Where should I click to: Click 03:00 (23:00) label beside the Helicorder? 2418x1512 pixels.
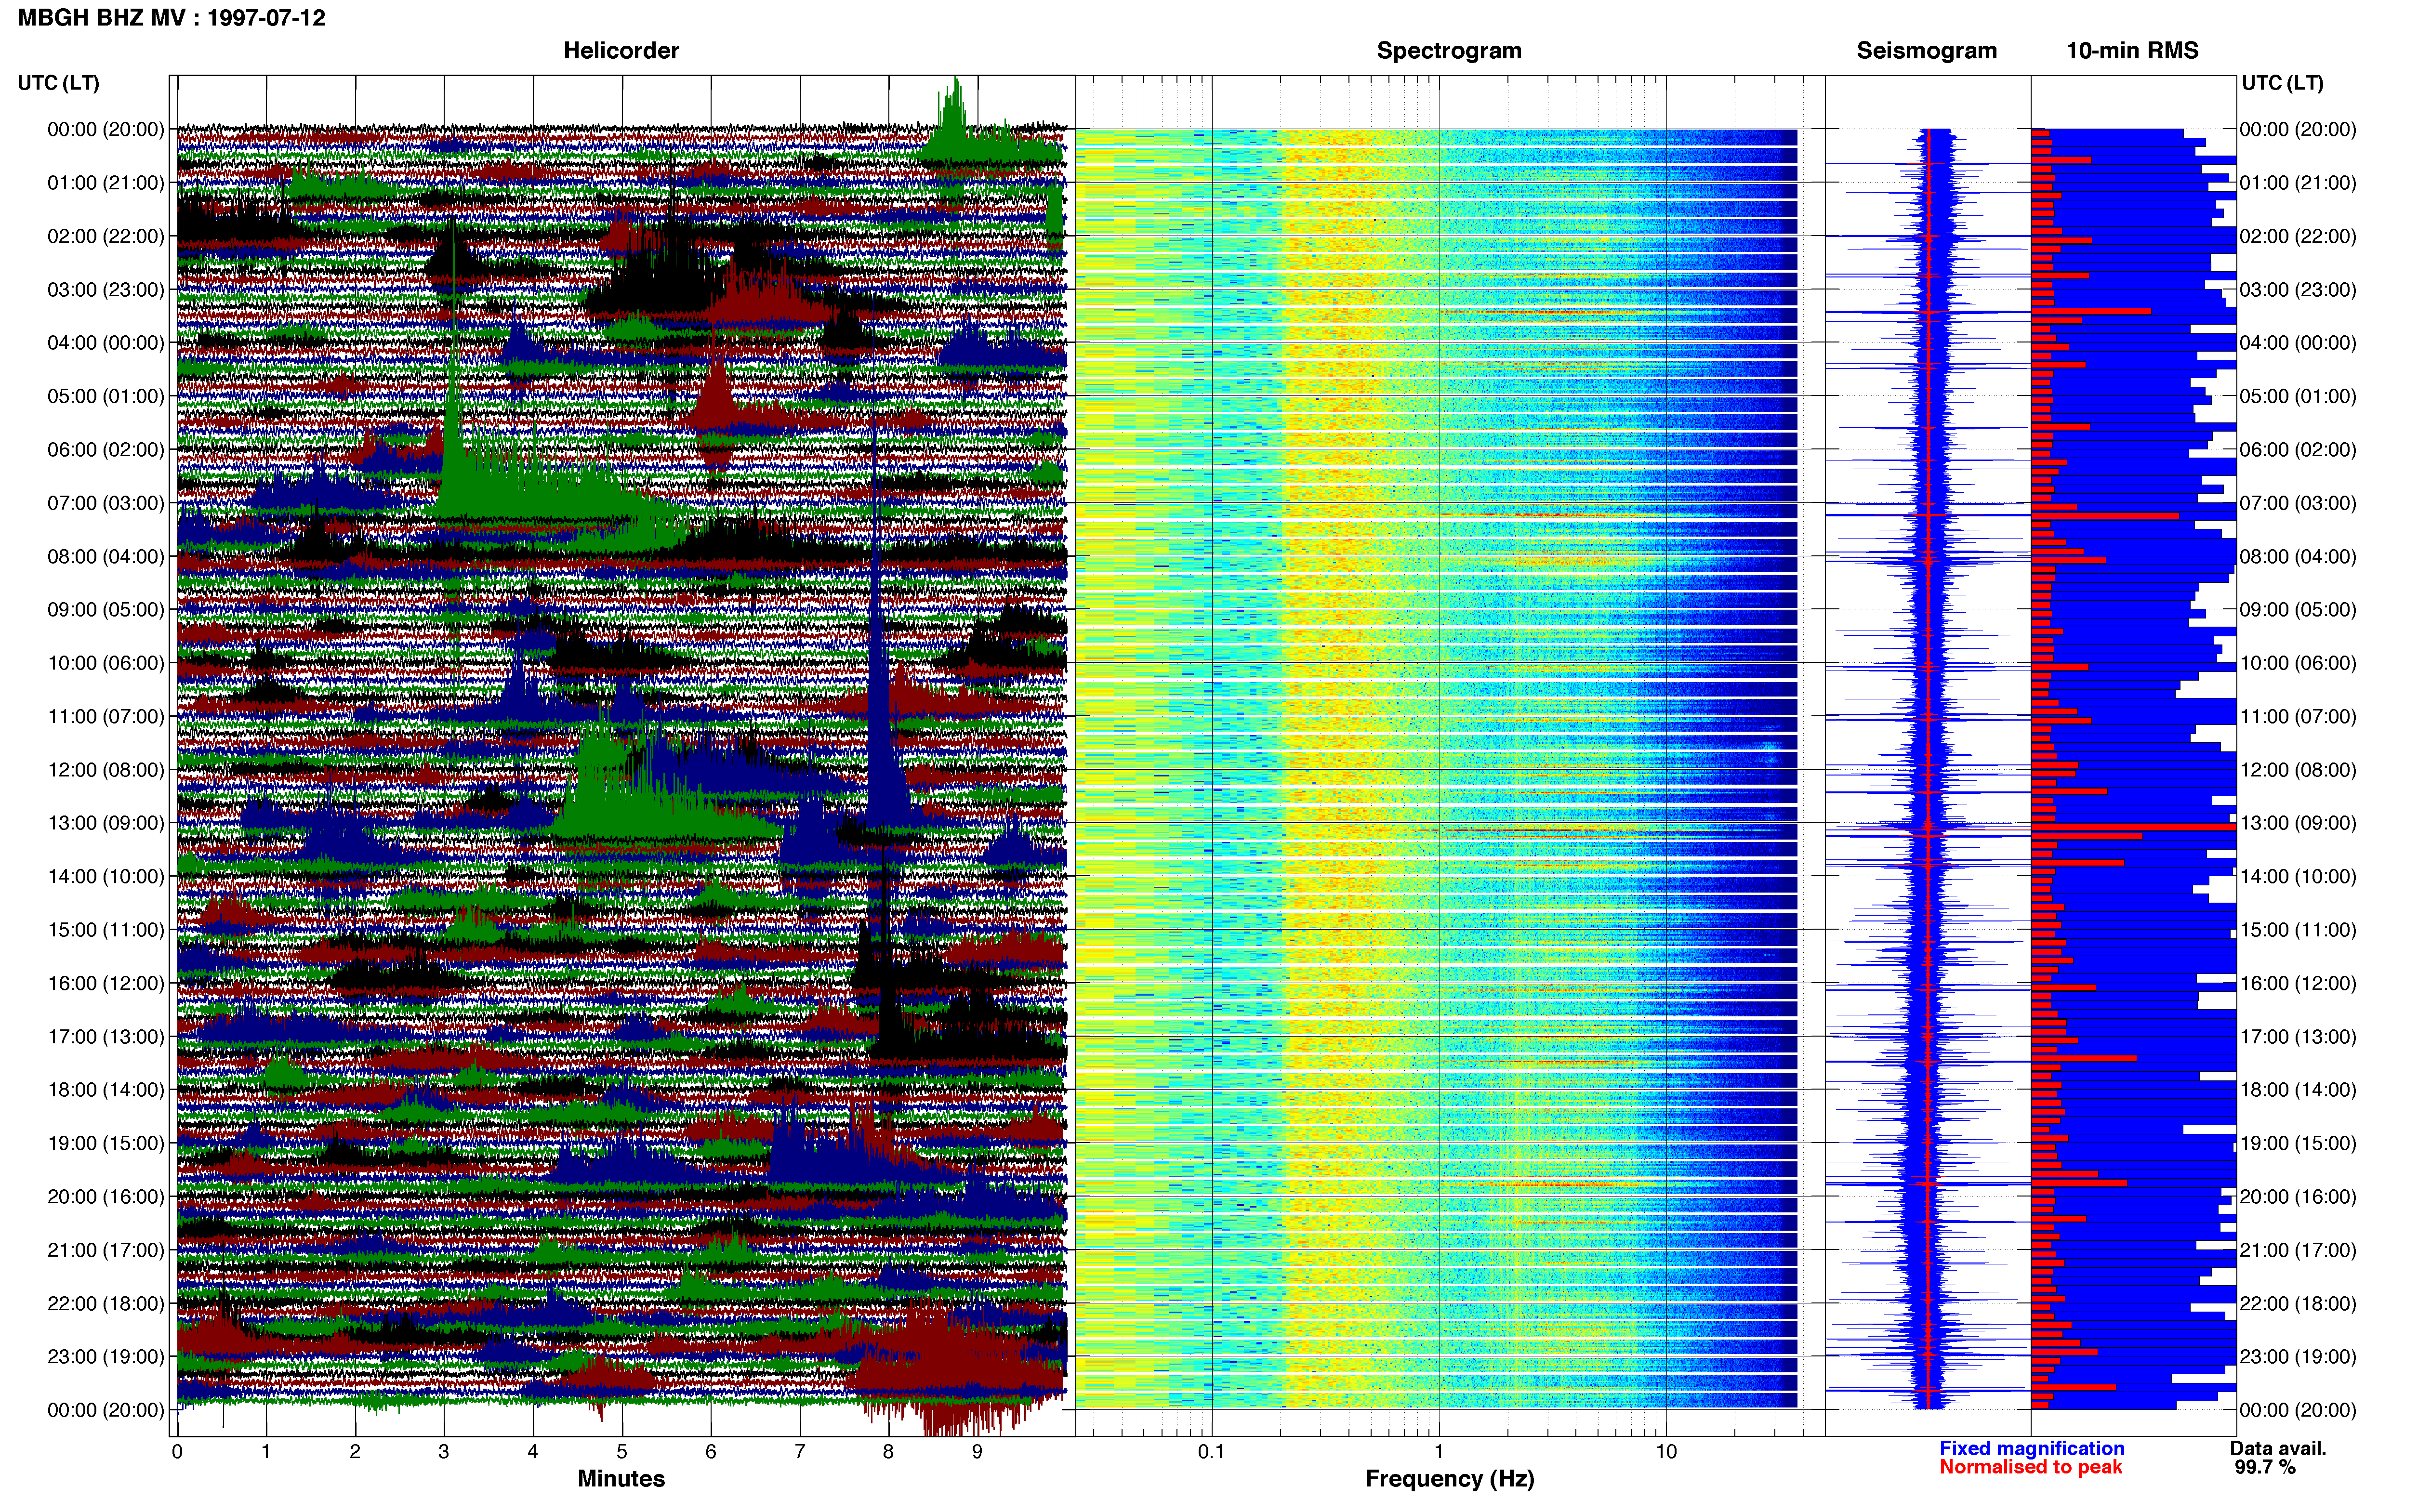[x=106, y=290]
